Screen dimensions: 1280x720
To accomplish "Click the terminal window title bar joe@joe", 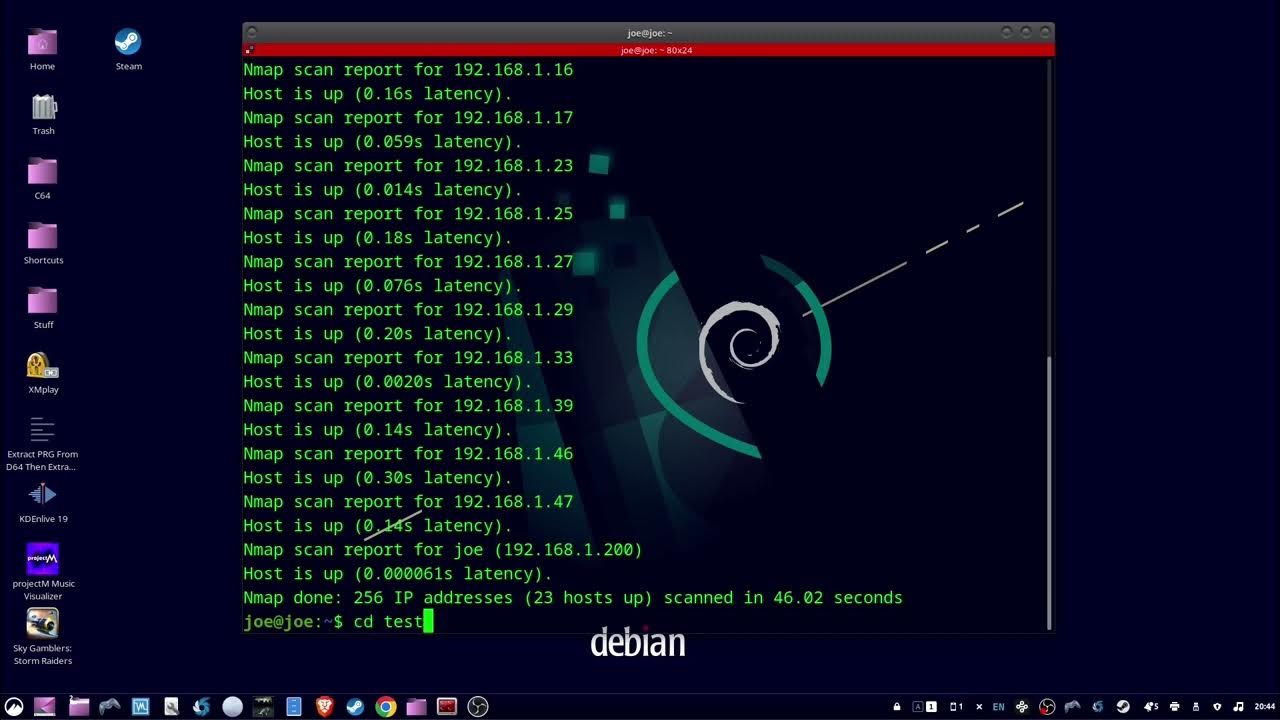I will (649, 33).
